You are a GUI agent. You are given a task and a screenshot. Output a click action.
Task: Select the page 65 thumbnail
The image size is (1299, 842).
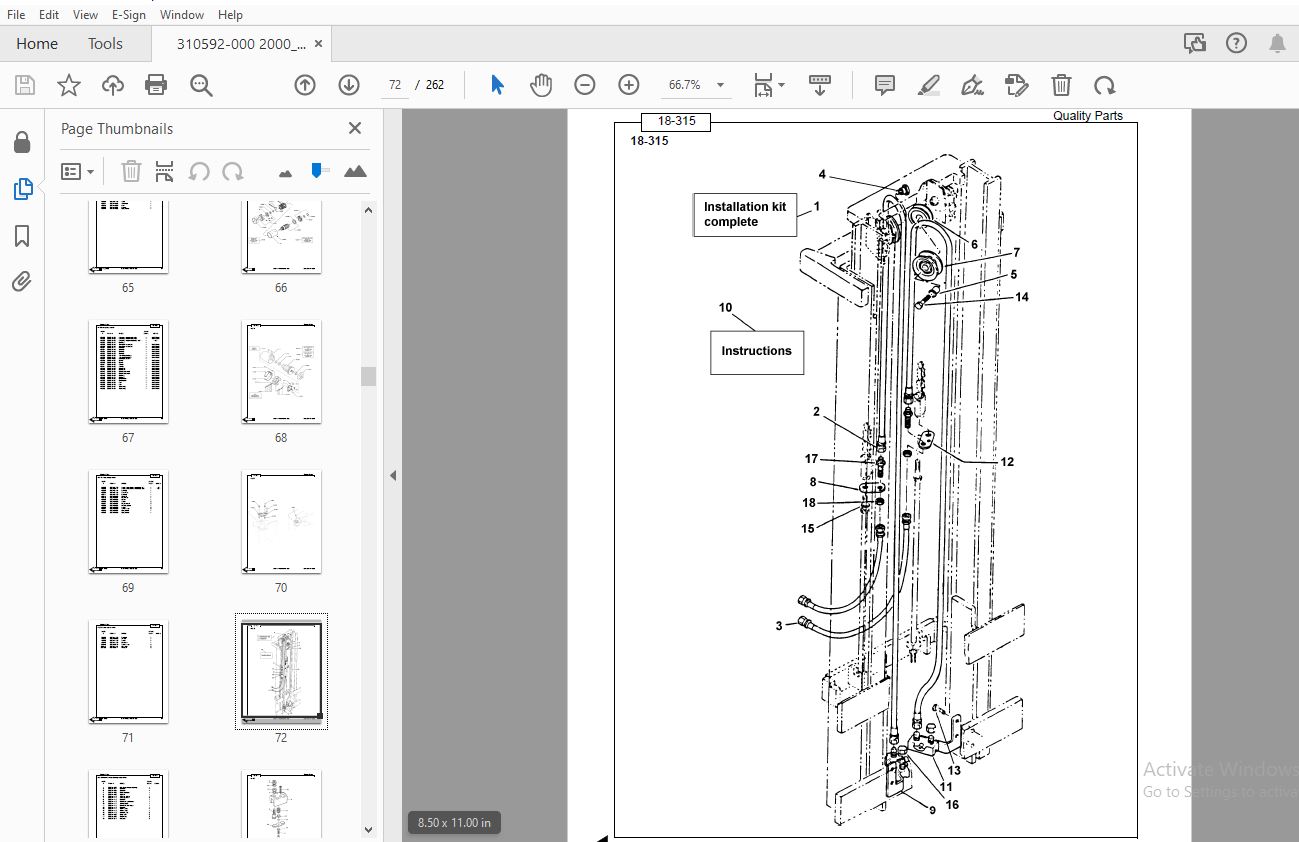point(128,237)
